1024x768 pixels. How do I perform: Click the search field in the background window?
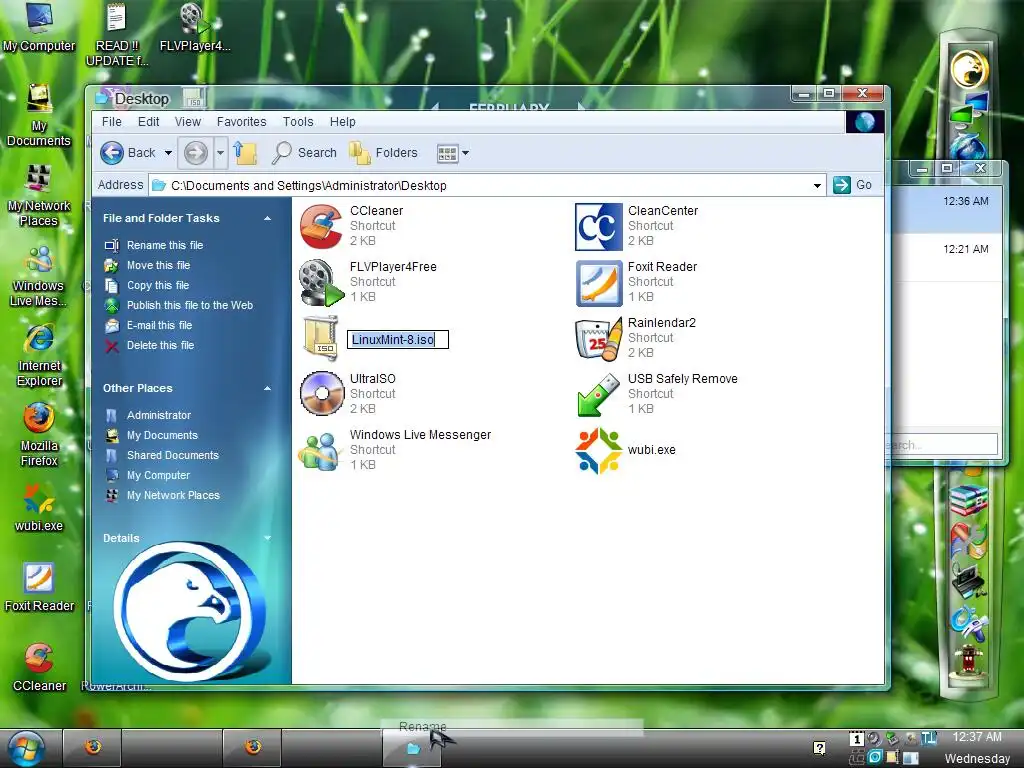(943, 445)
